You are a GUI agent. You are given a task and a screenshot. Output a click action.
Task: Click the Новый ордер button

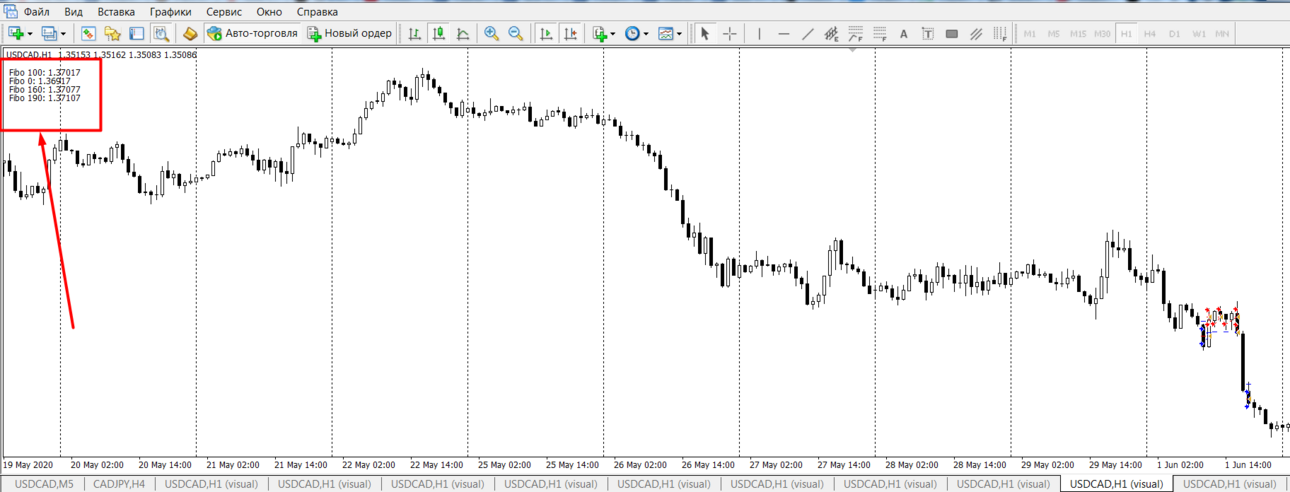pos(350,33)
